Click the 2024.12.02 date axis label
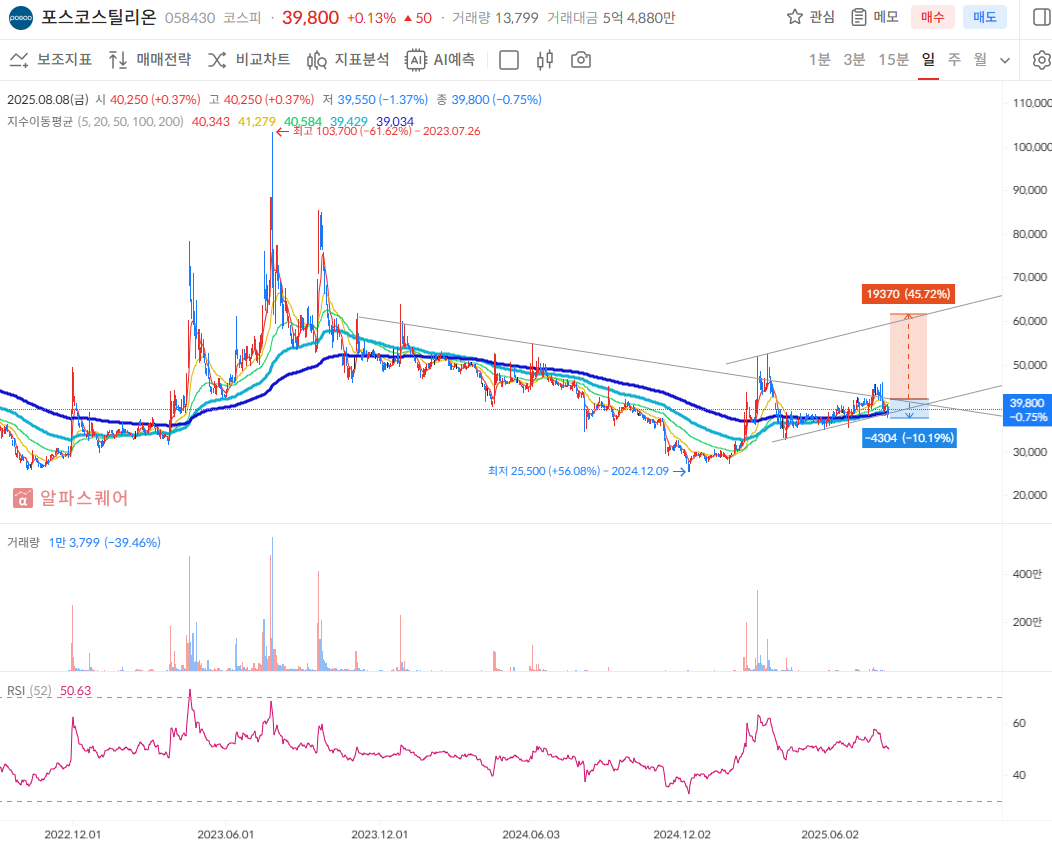The image size is (1052, 845). (682, 834)
